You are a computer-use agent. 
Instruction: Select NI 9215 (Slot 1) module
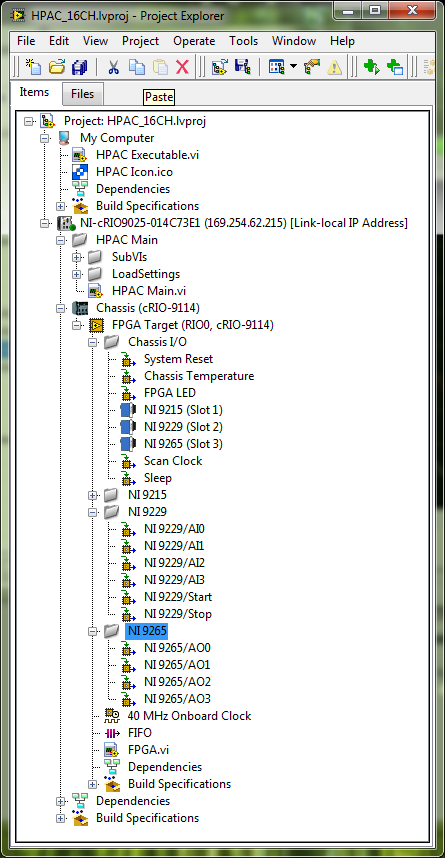183,410
